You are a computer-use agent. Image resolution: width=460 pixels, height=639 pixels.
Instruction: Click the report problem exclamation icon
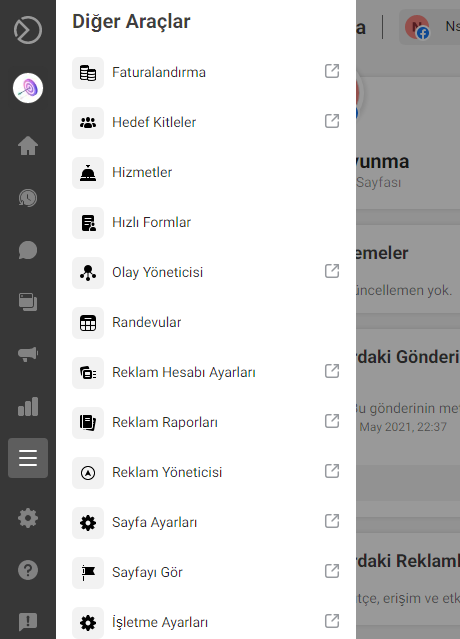pos(28,622)
